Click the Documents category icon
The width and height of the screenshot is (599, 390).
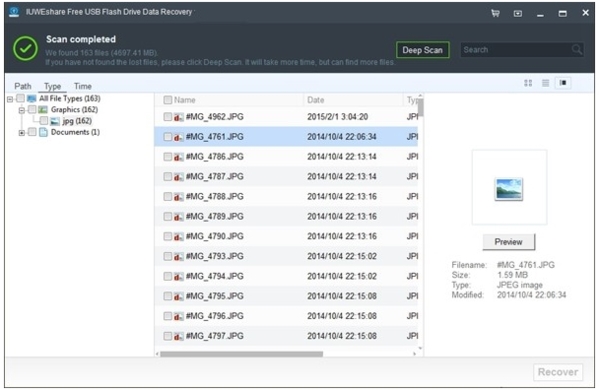tap(44, 132)
